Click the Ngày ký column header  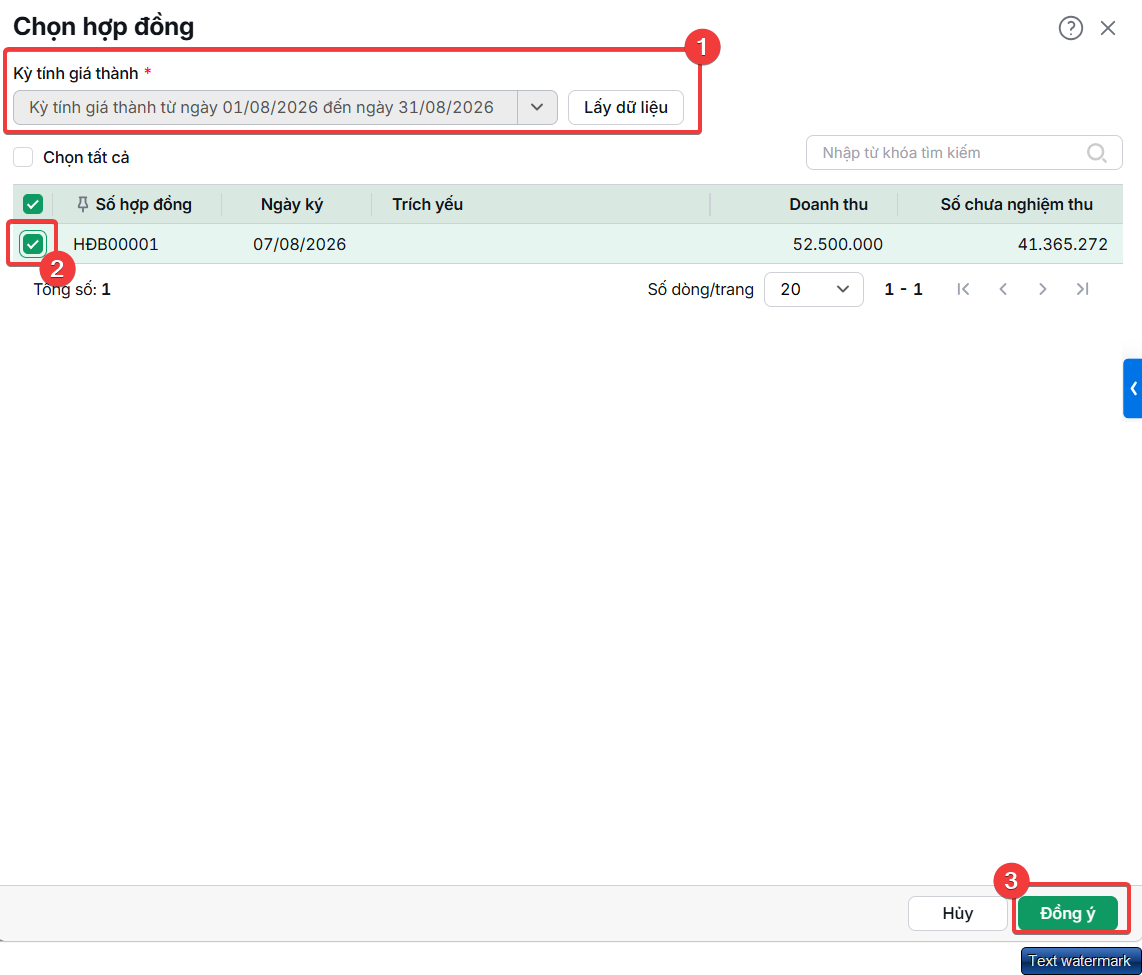(291, 205)
